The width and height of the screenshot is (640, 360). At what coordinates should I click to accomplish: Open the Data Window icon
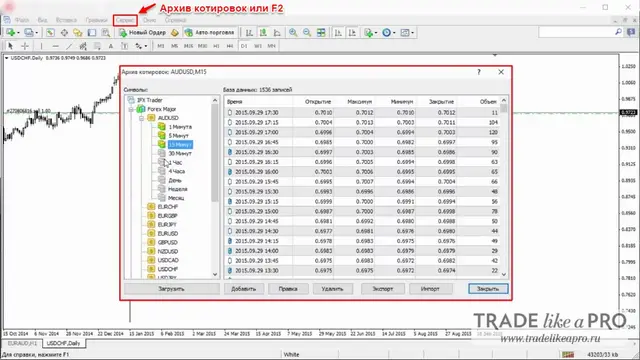click(64, 32)
